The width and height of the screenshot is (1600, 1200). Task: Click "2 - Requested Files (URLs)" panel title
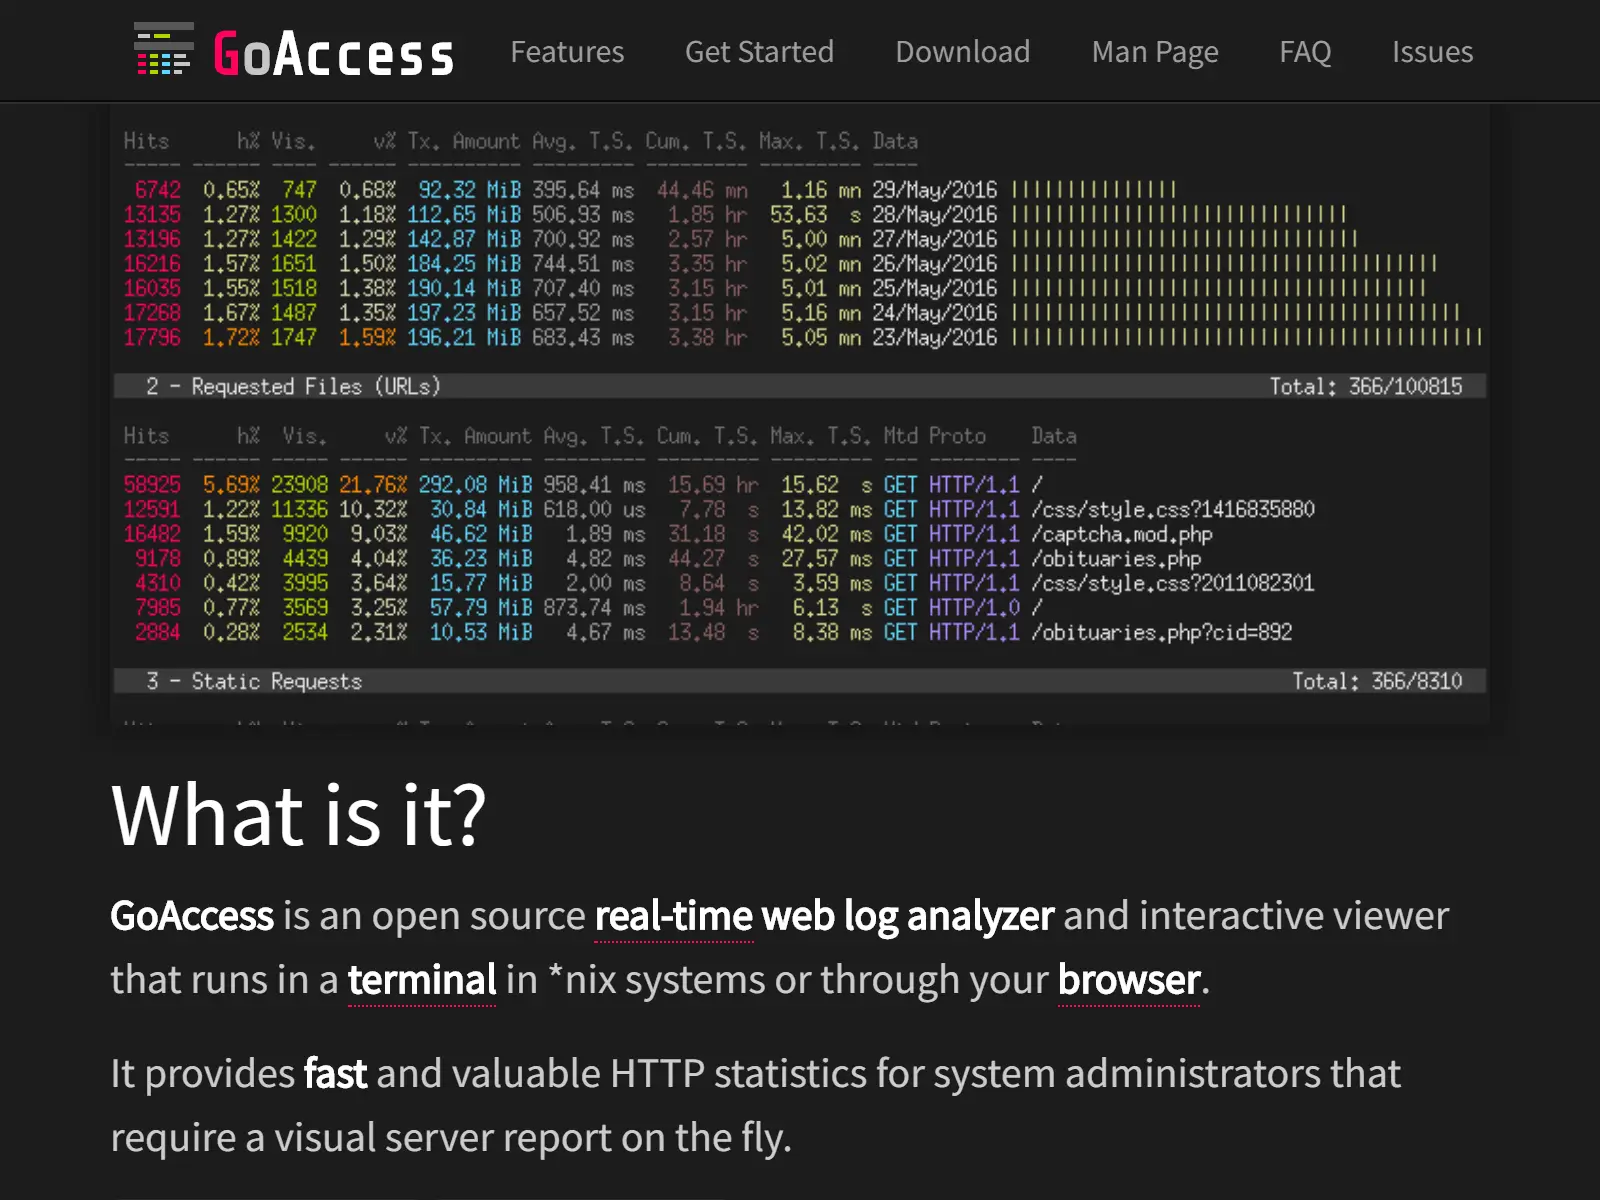point(293,386)
